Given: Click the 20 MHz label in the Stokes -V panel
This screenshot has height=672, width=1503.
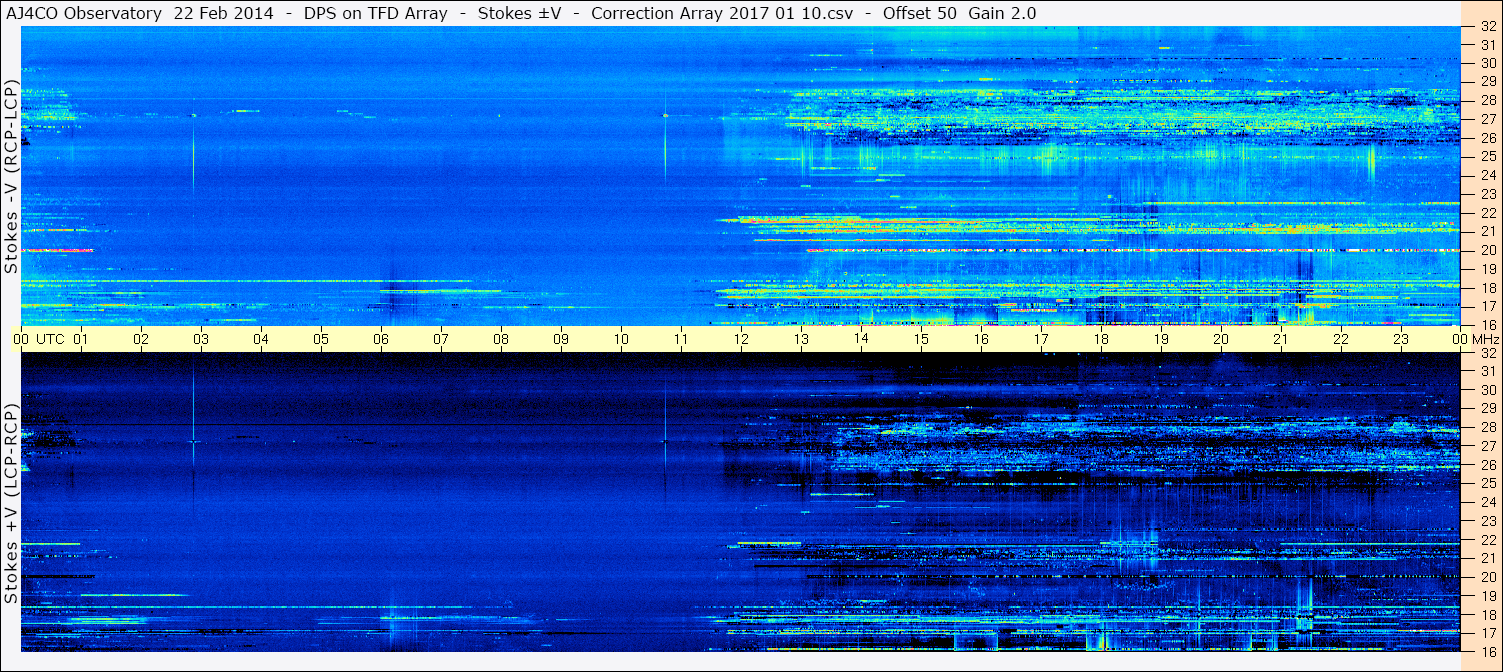Looking at the screenshot, I should click(x=1487, y=250).
